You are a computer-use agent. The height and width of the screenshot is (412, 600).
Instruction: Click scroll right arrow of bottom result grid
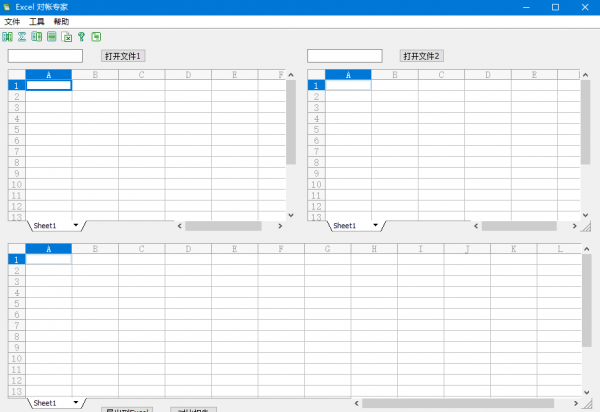[576, 403]
